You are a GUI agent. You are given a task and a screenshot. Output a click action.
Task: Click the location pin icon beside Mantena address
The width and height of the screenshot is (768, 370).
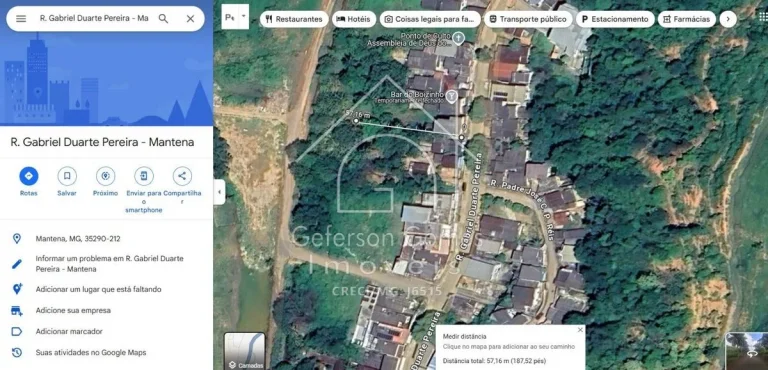[17, 239]
